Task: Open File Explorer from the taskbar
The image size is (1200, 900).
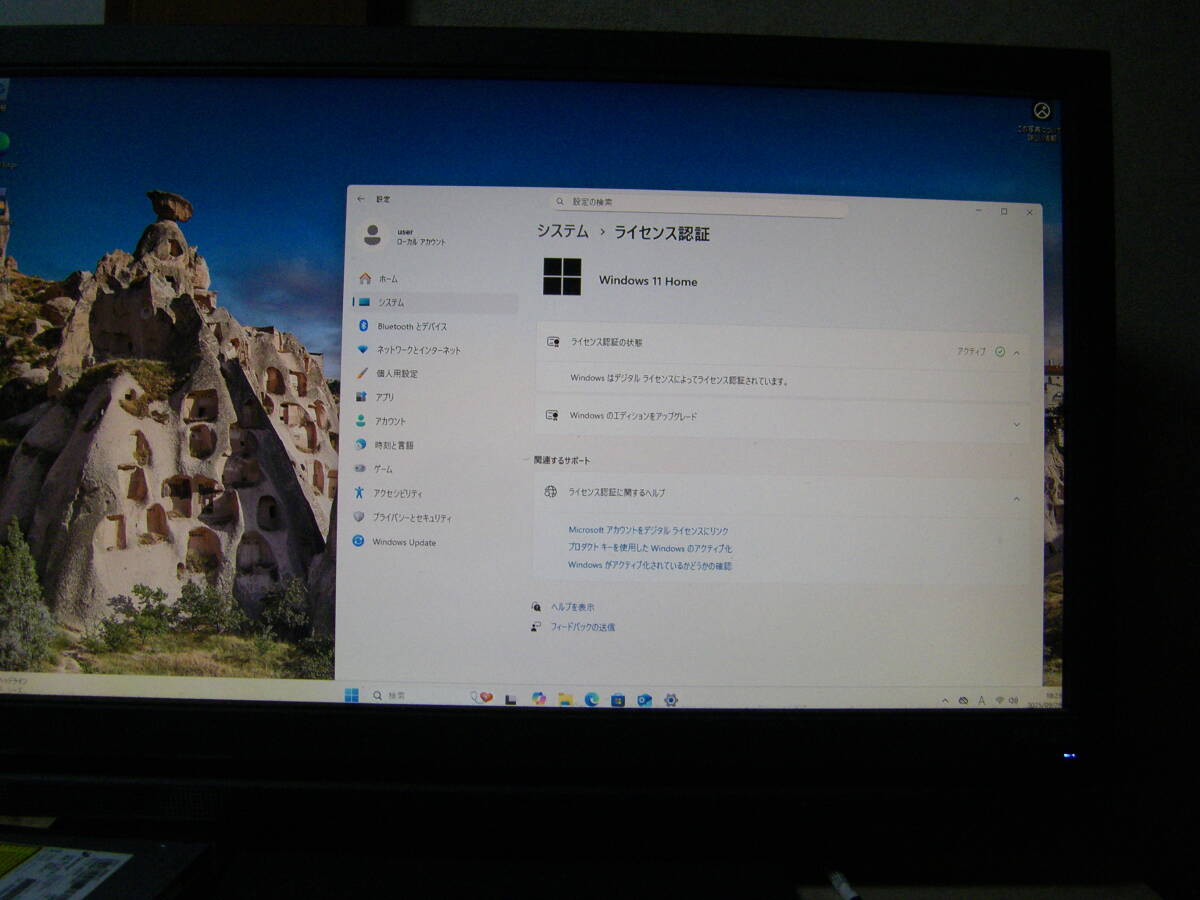Action: 565,699
